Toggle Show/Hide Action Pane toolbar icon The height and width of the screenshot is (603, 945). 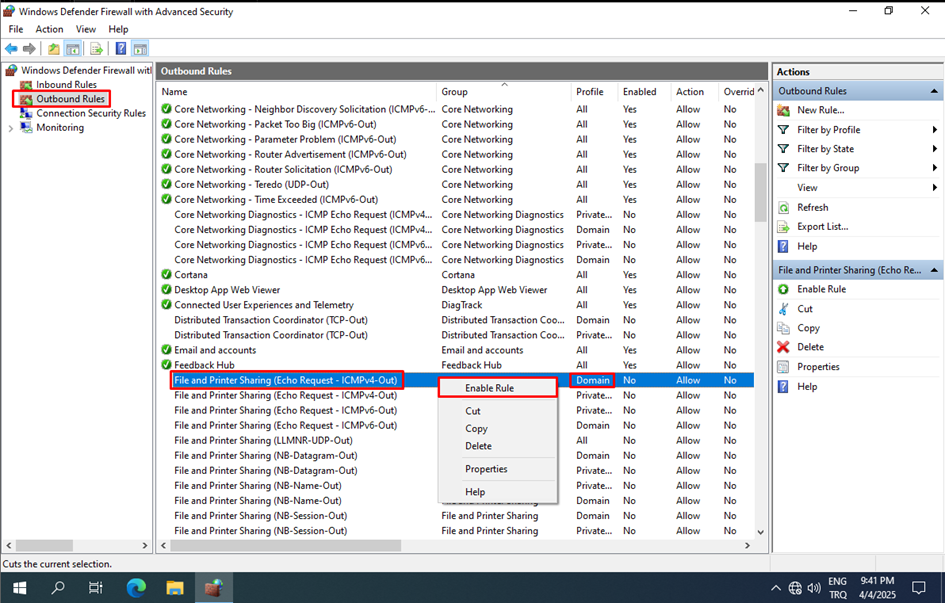140,49
